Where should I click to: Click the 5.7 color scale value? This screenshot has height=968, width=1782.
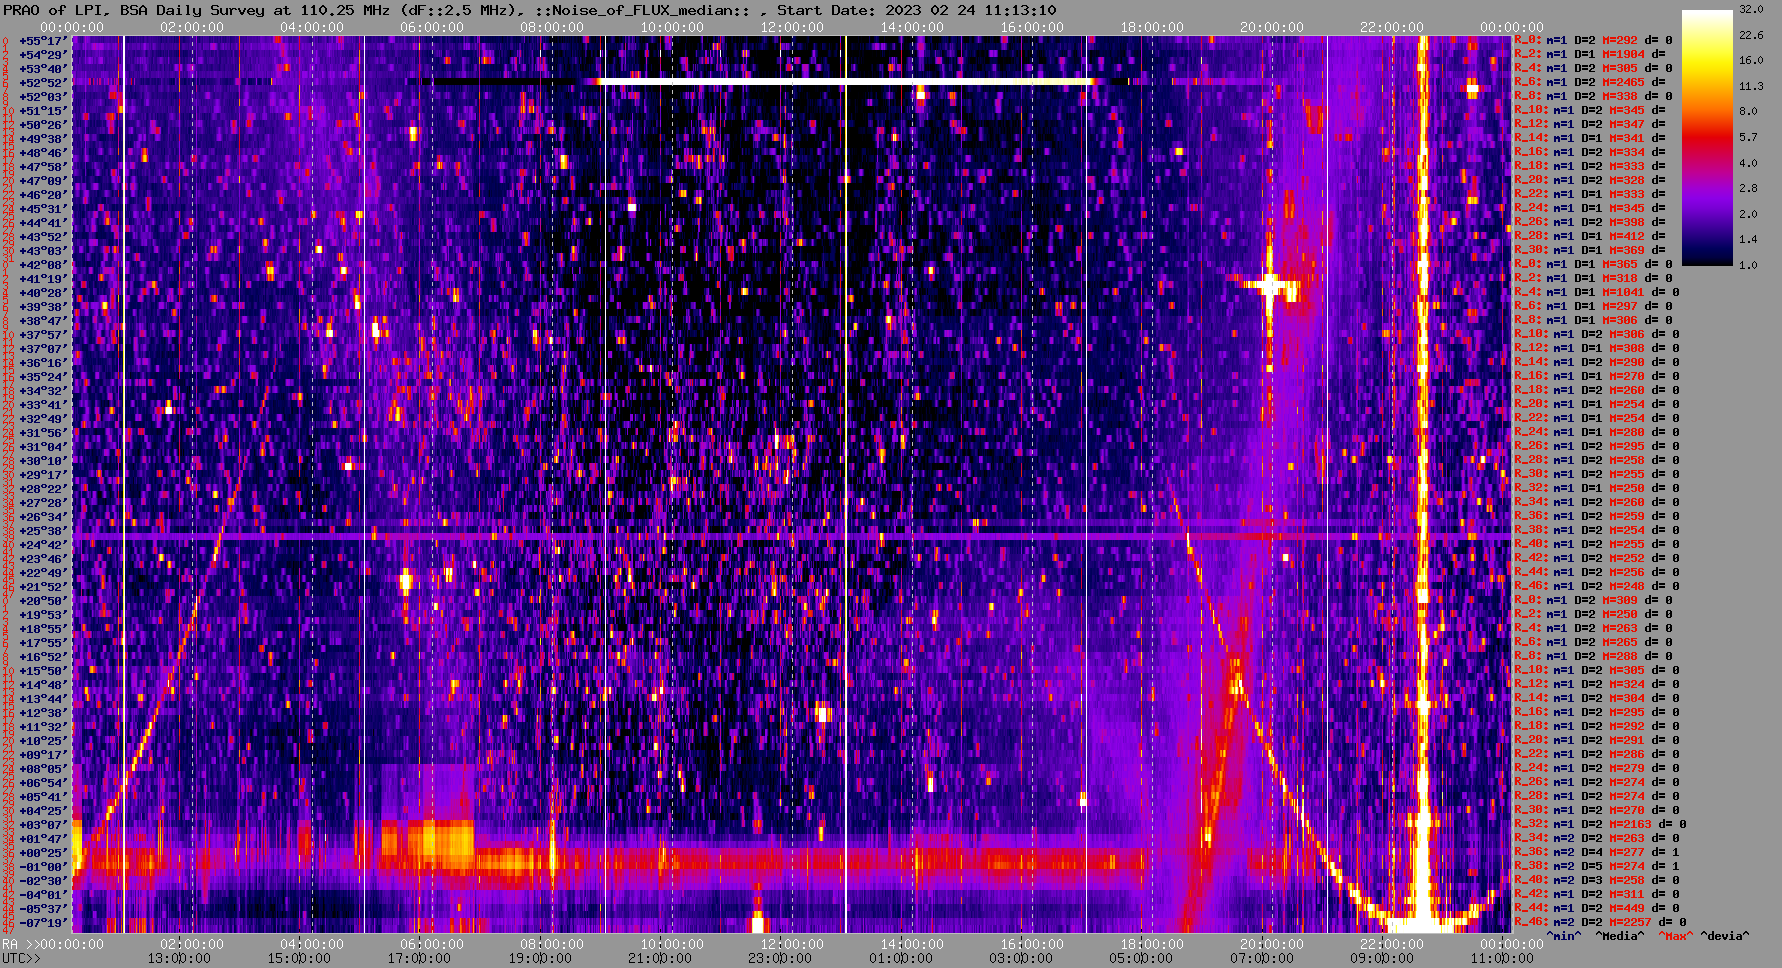coord(1748,137)
